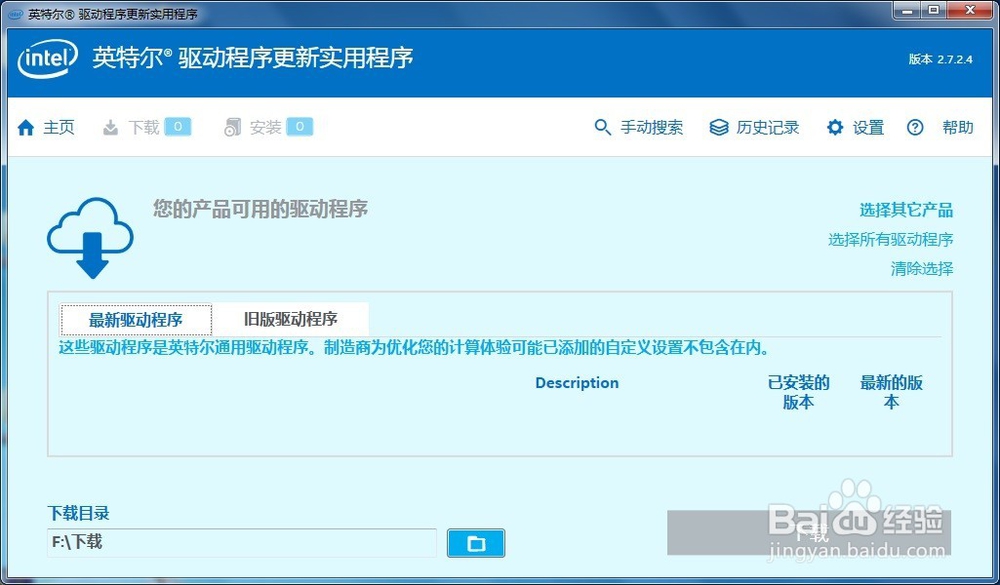1000x585 pixels.
Task: Click the folder browse button for the download directory
Action: coord(476,543)
